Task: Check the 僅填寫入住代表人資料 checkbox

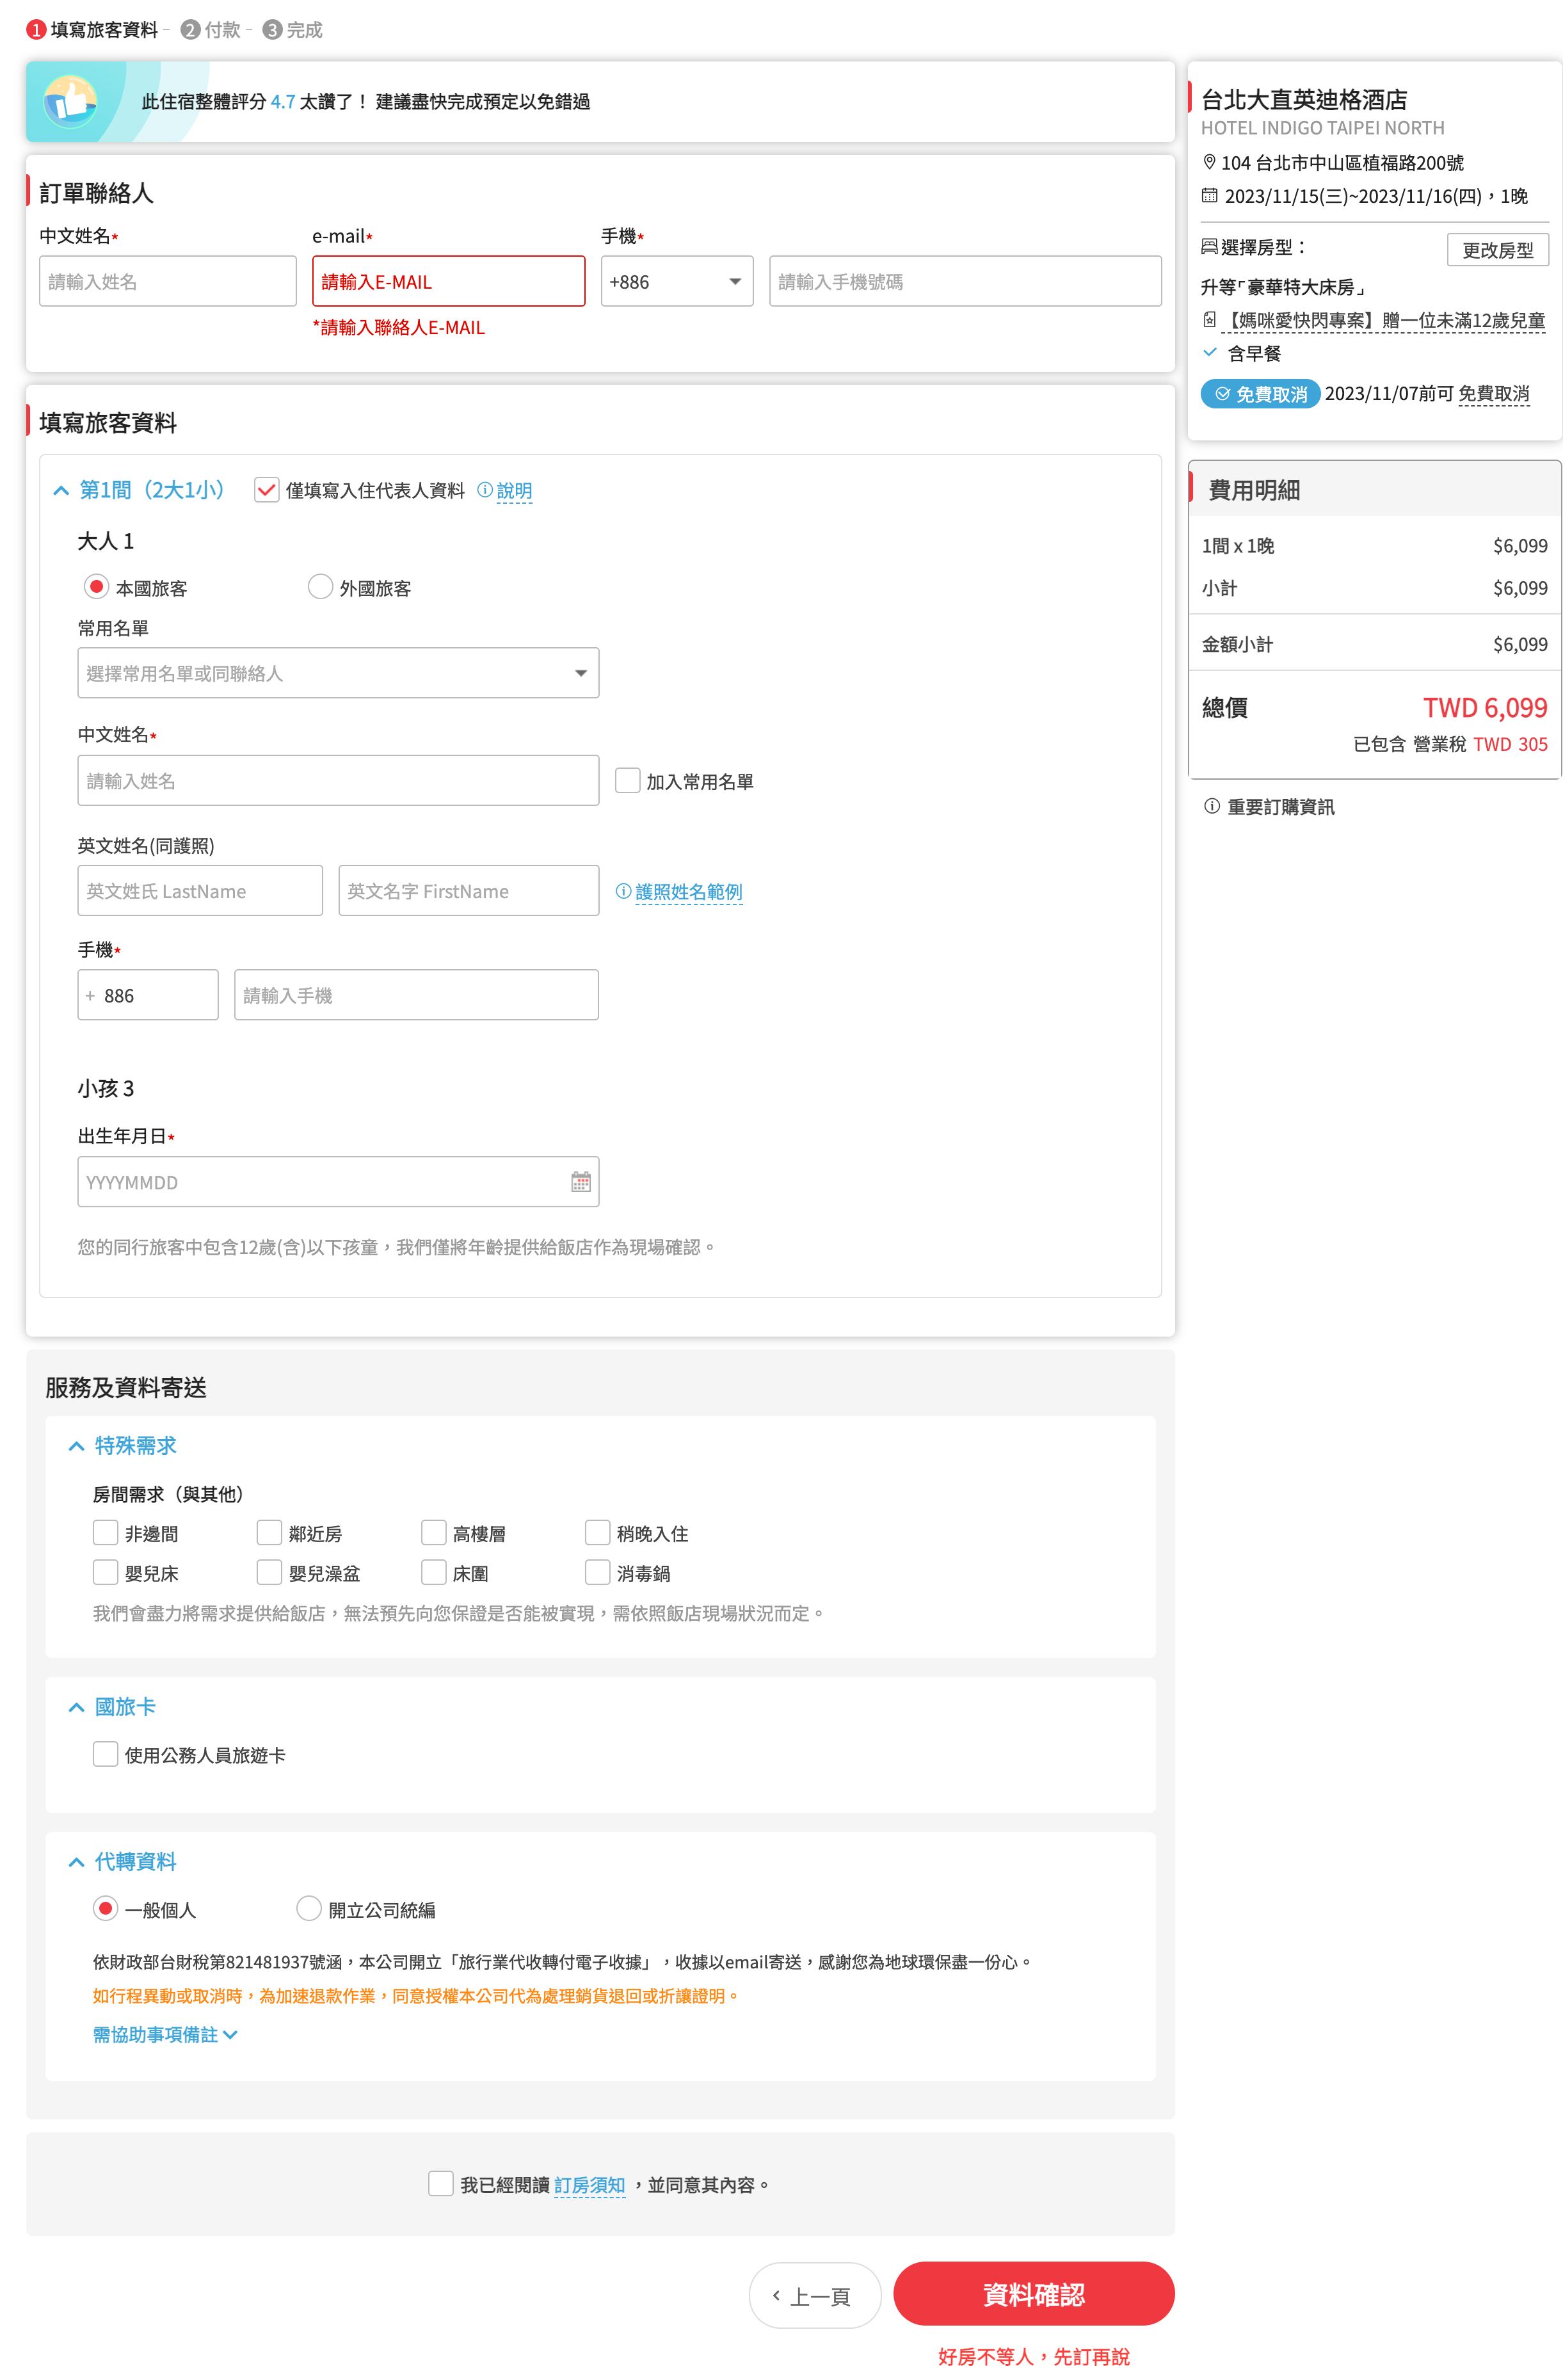Action: [x=266, y=490]
